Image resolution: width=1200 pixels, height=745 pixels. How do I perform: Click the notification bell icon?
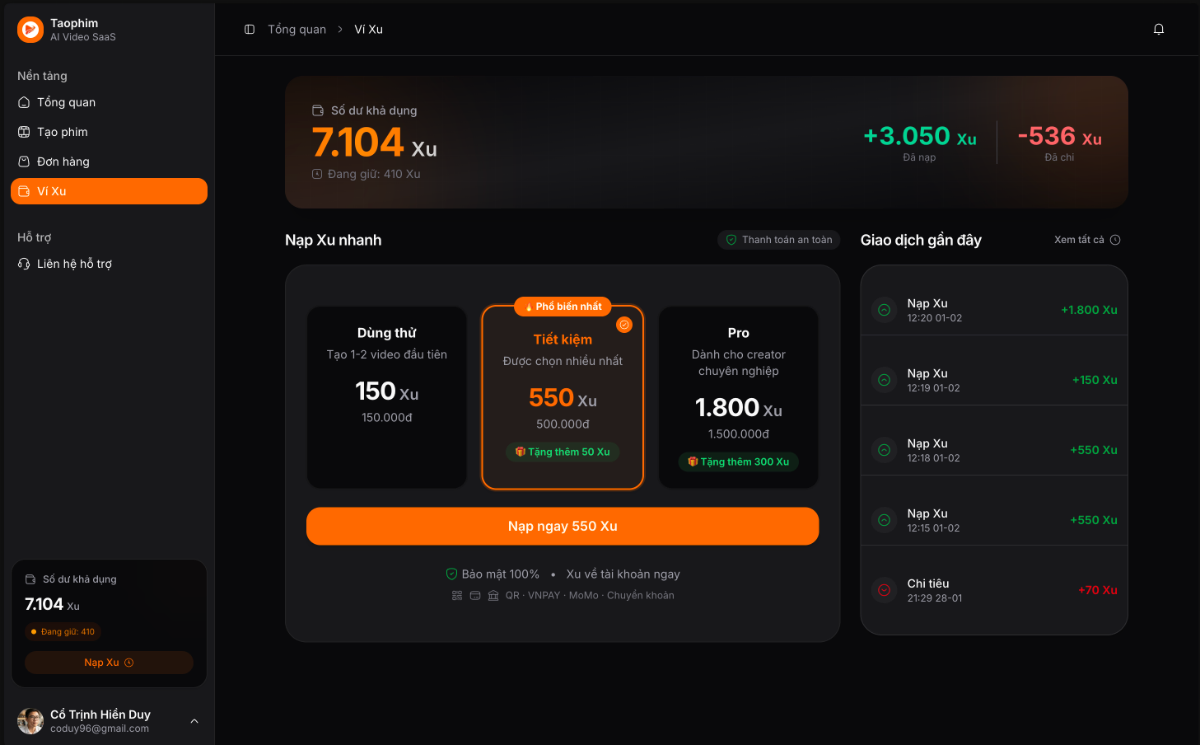tap(1158, 29)
